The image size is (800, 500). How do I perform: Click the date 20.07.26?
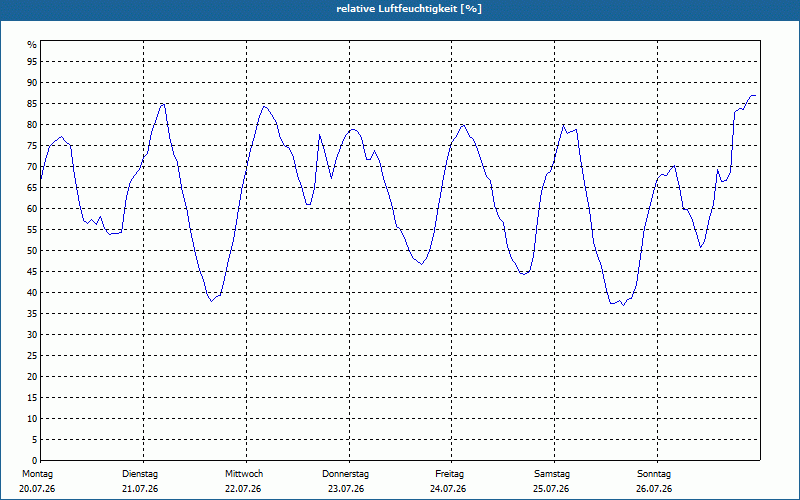pos(37,489)
